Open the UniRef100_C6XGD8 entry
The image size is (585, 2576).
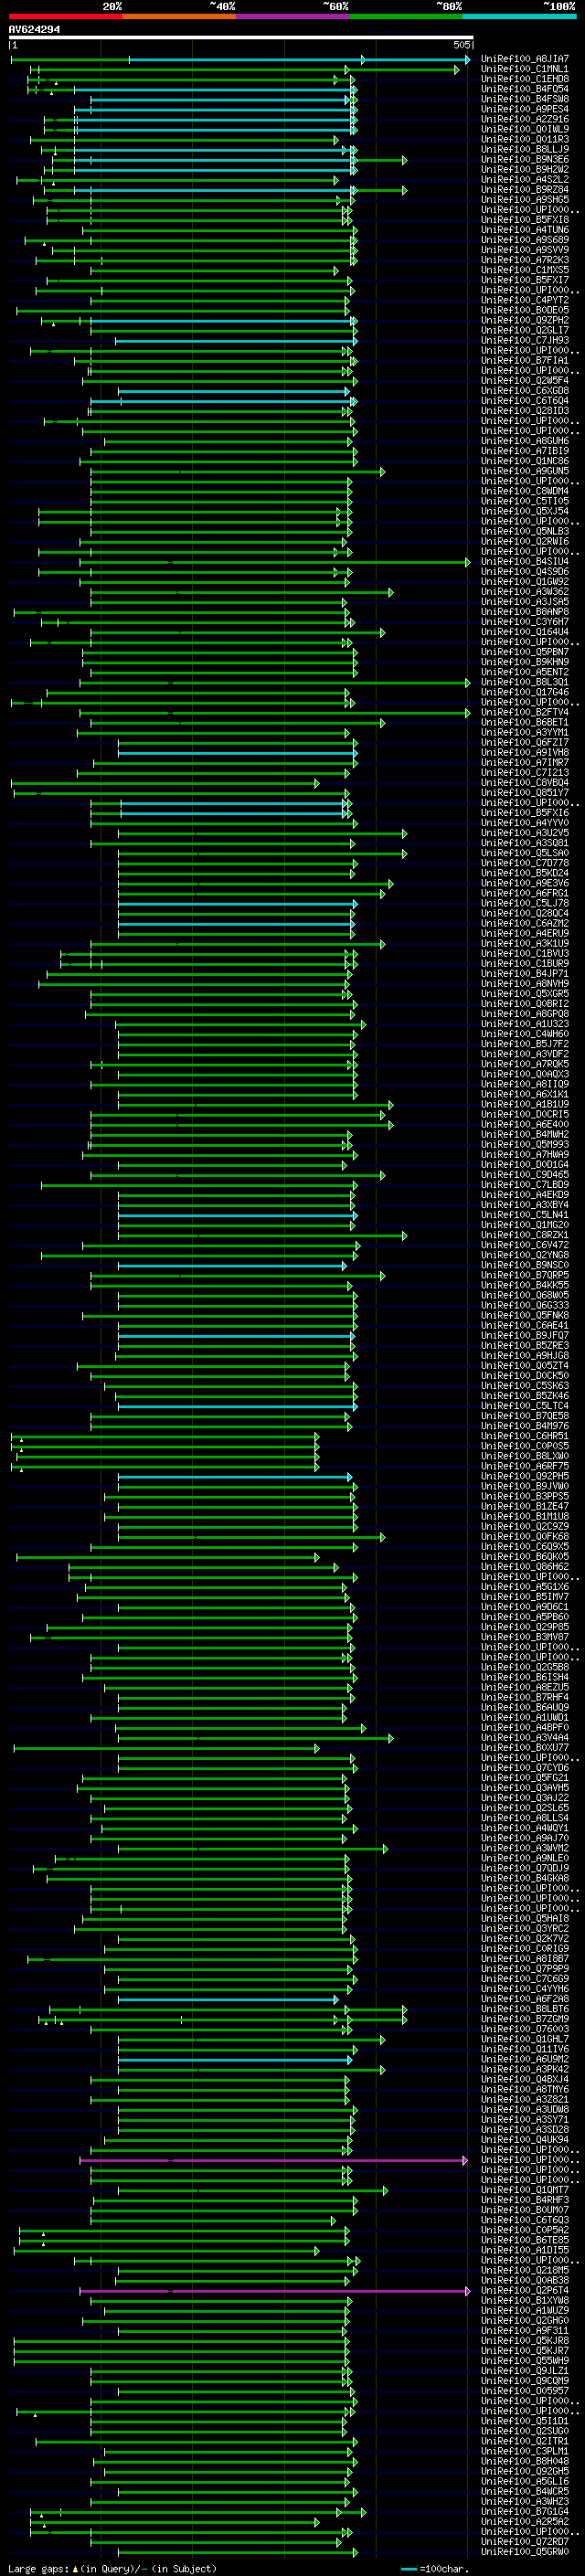[525, 391]
